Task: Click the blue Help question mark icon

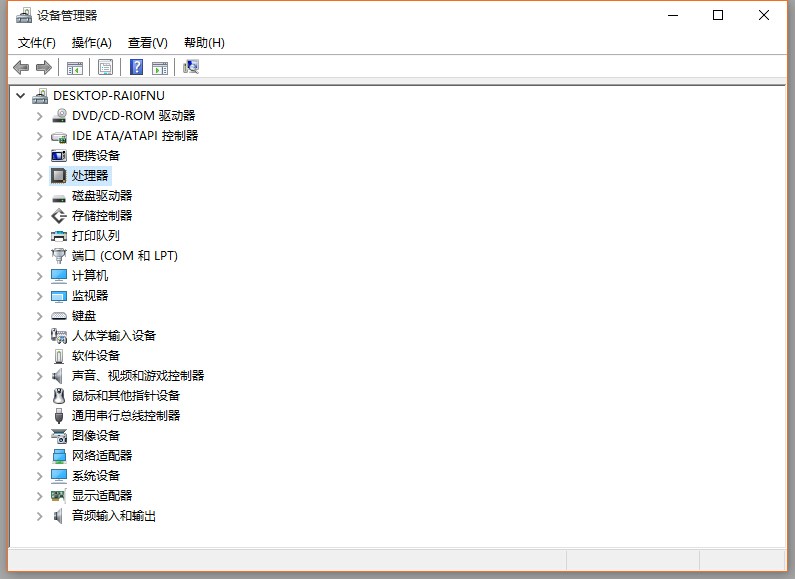Action: pyautogui.click(x=136, y=67)
